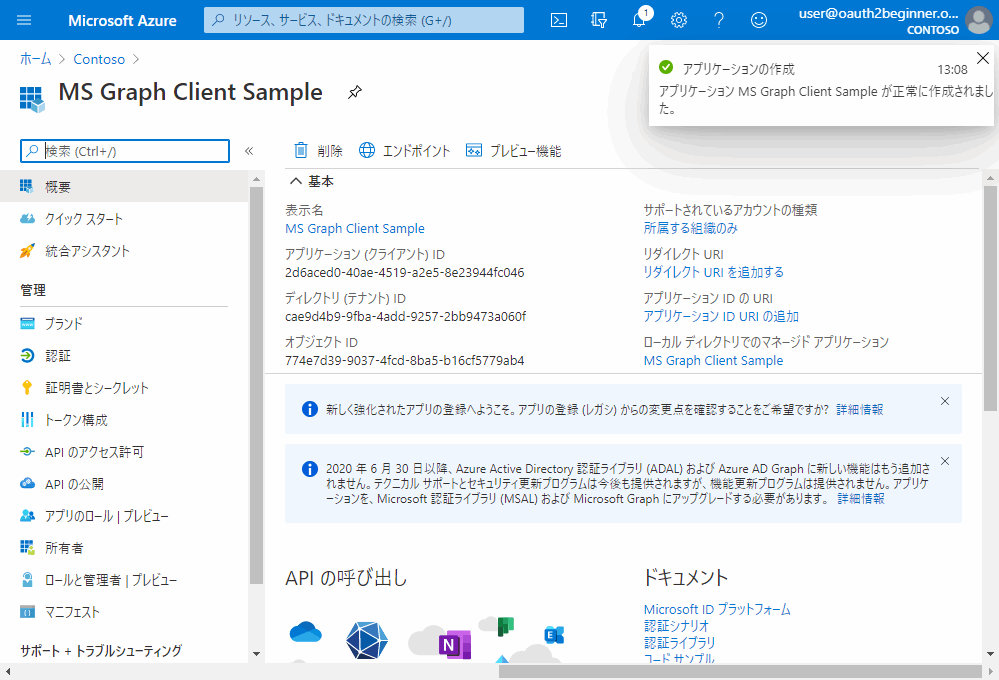Click the object ID value
The image size is (999, 680).
click(405, 360)
